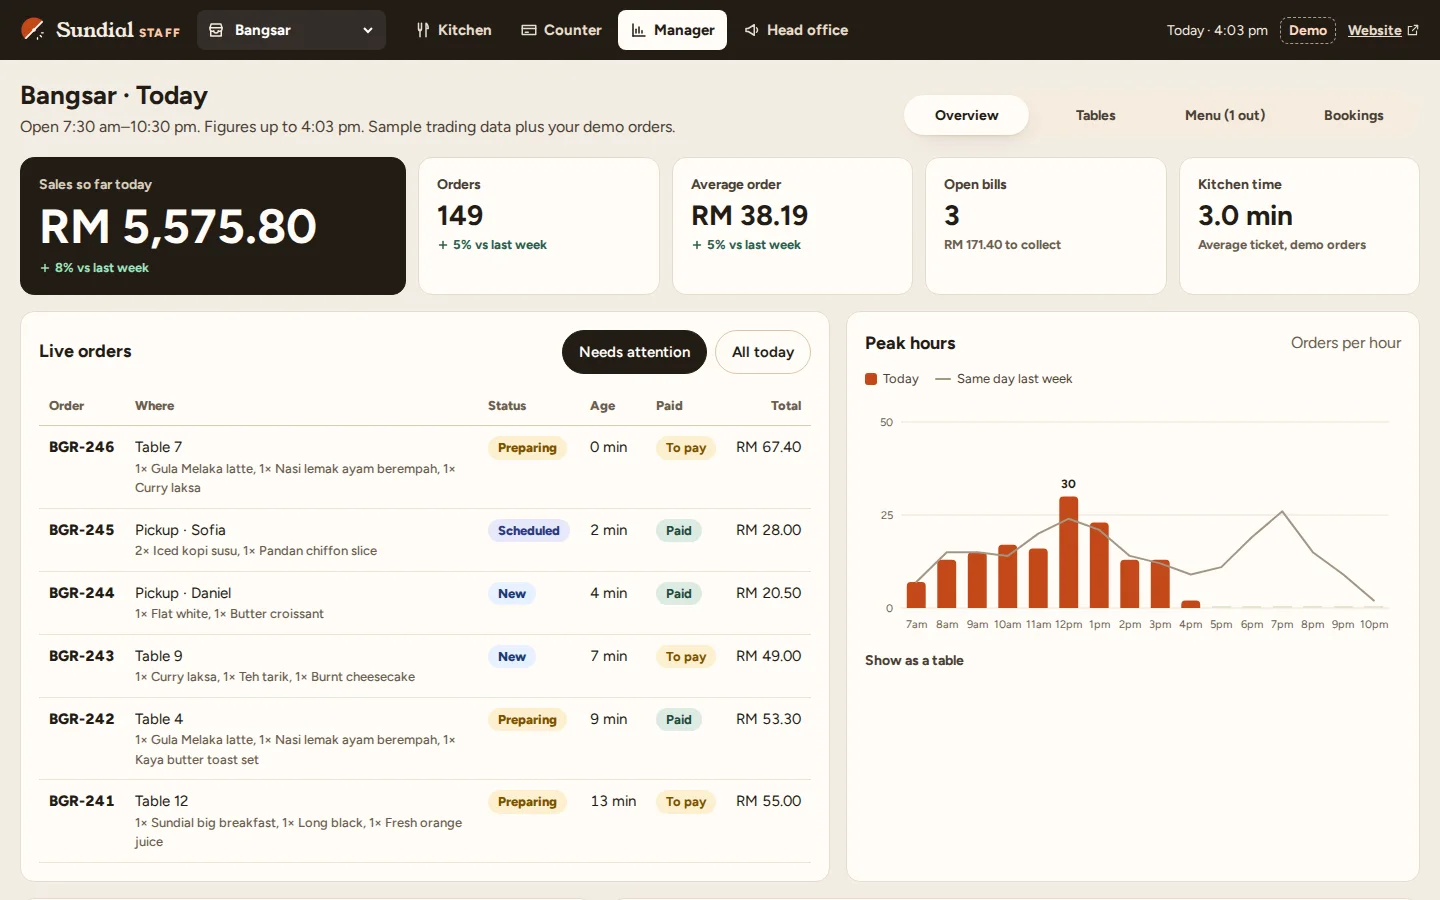
Task: Click the 12pm bar labeled 30
Action: (x=1069, y=552)
